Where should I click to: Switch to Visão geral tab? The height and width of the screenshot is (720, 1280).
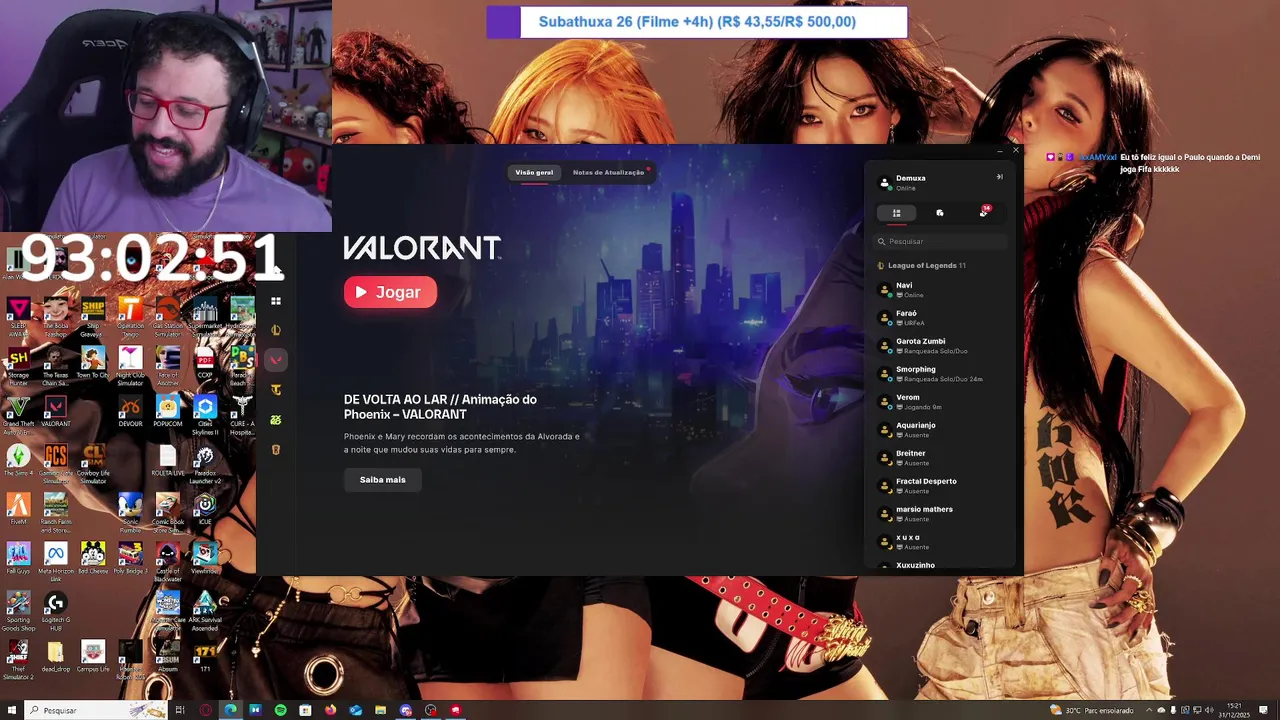coord(534,172)
